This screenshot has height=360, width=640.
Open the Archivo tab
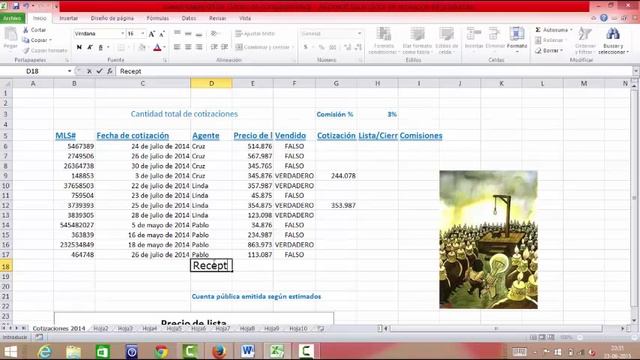pos(12,18)
